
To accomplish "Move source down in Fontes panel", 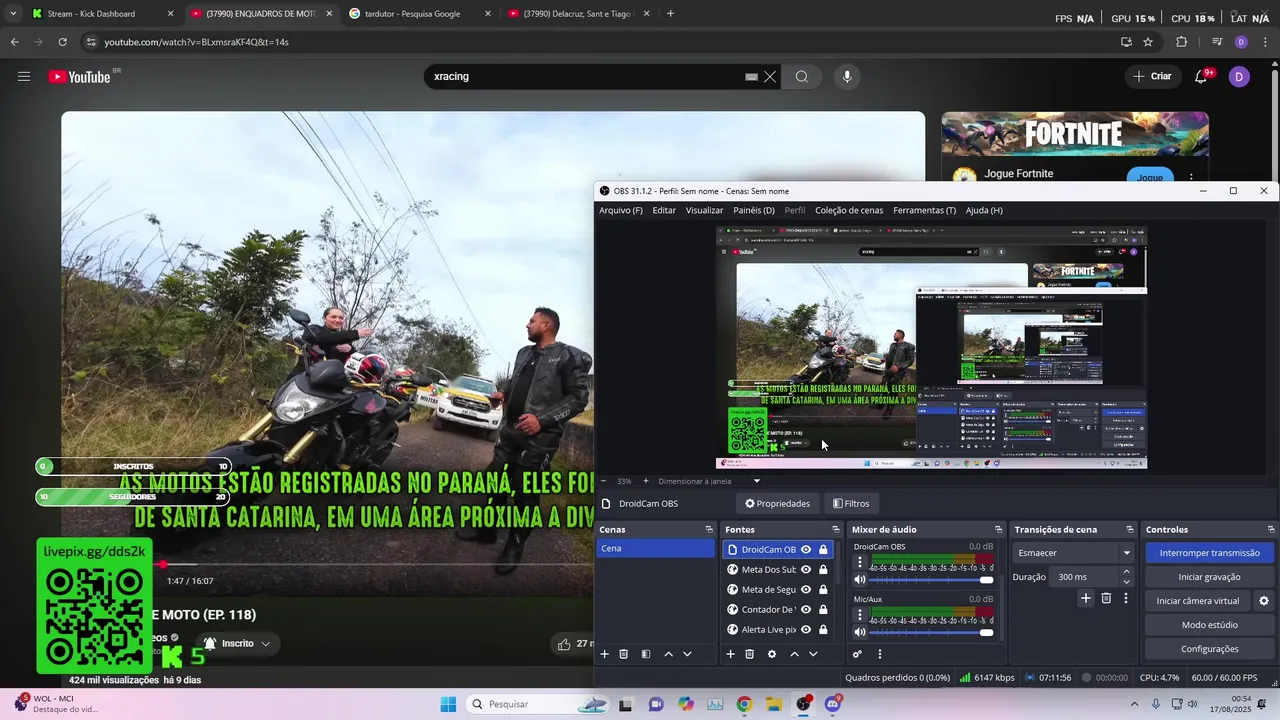I will click(x=813, y=654).
